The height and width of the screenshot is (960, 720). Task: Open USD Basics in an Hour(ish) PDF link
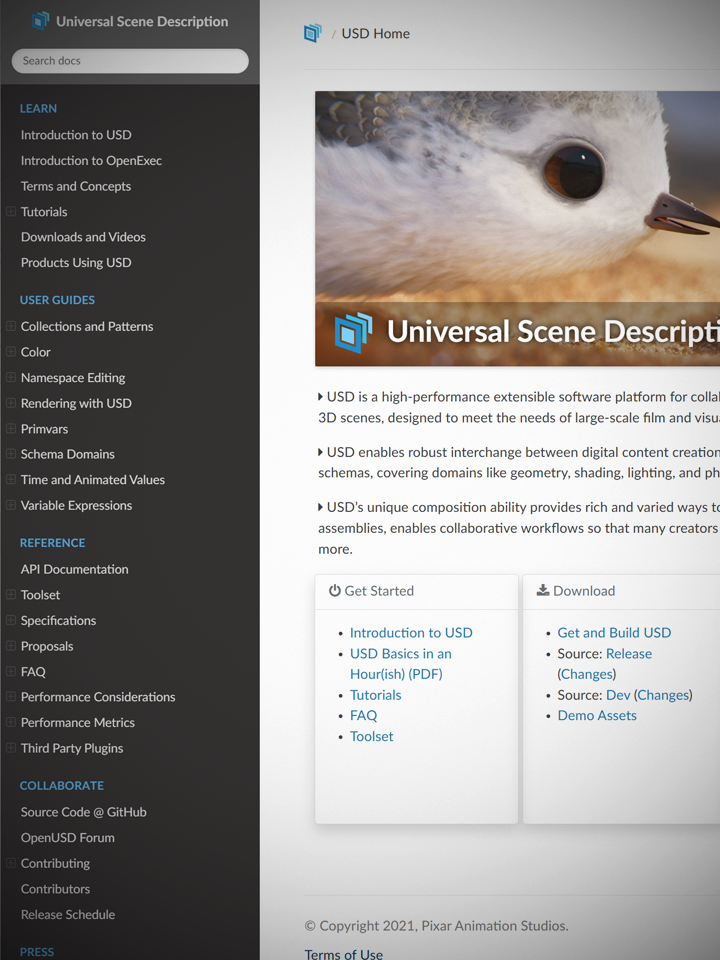click(401, 664)
